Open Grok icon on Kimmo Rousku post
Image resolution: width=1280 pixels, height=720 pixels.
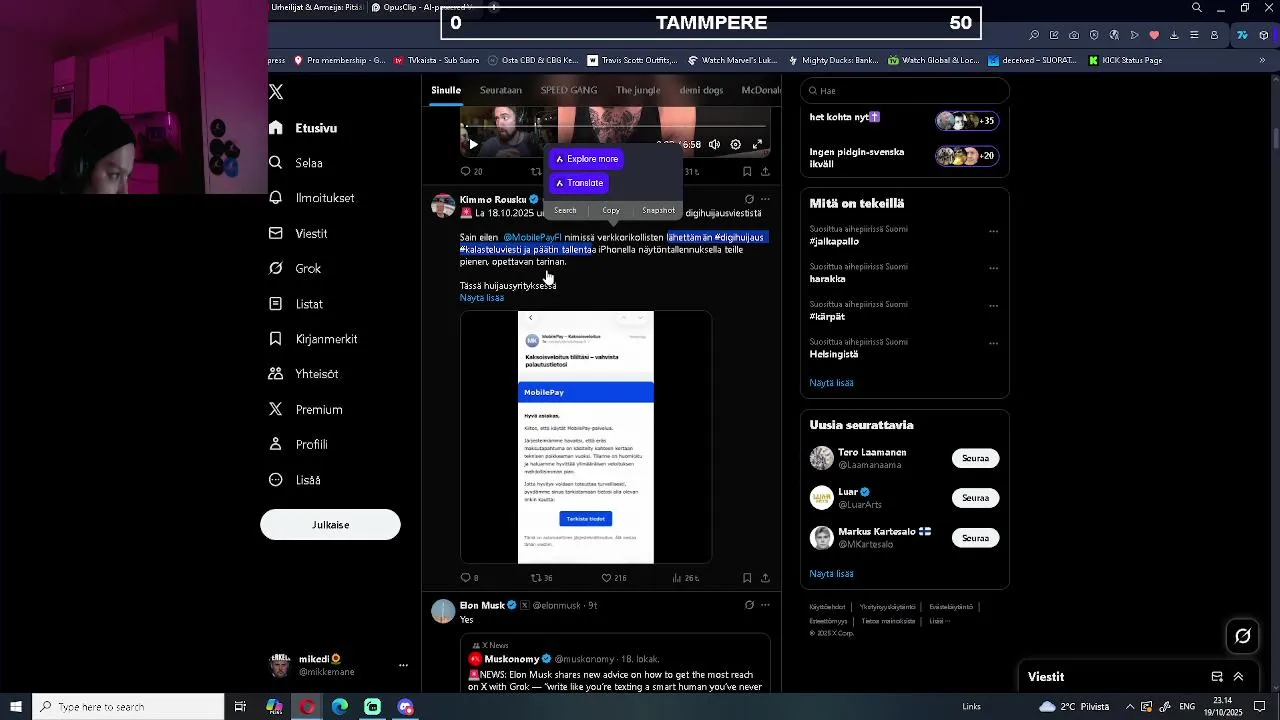(749, 199)
